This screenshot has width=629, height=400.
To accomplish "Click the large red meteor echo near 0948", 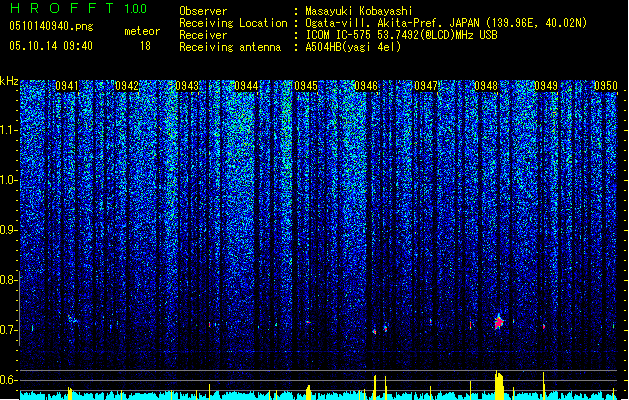I will pyautogui.click(x=499, y=322).
